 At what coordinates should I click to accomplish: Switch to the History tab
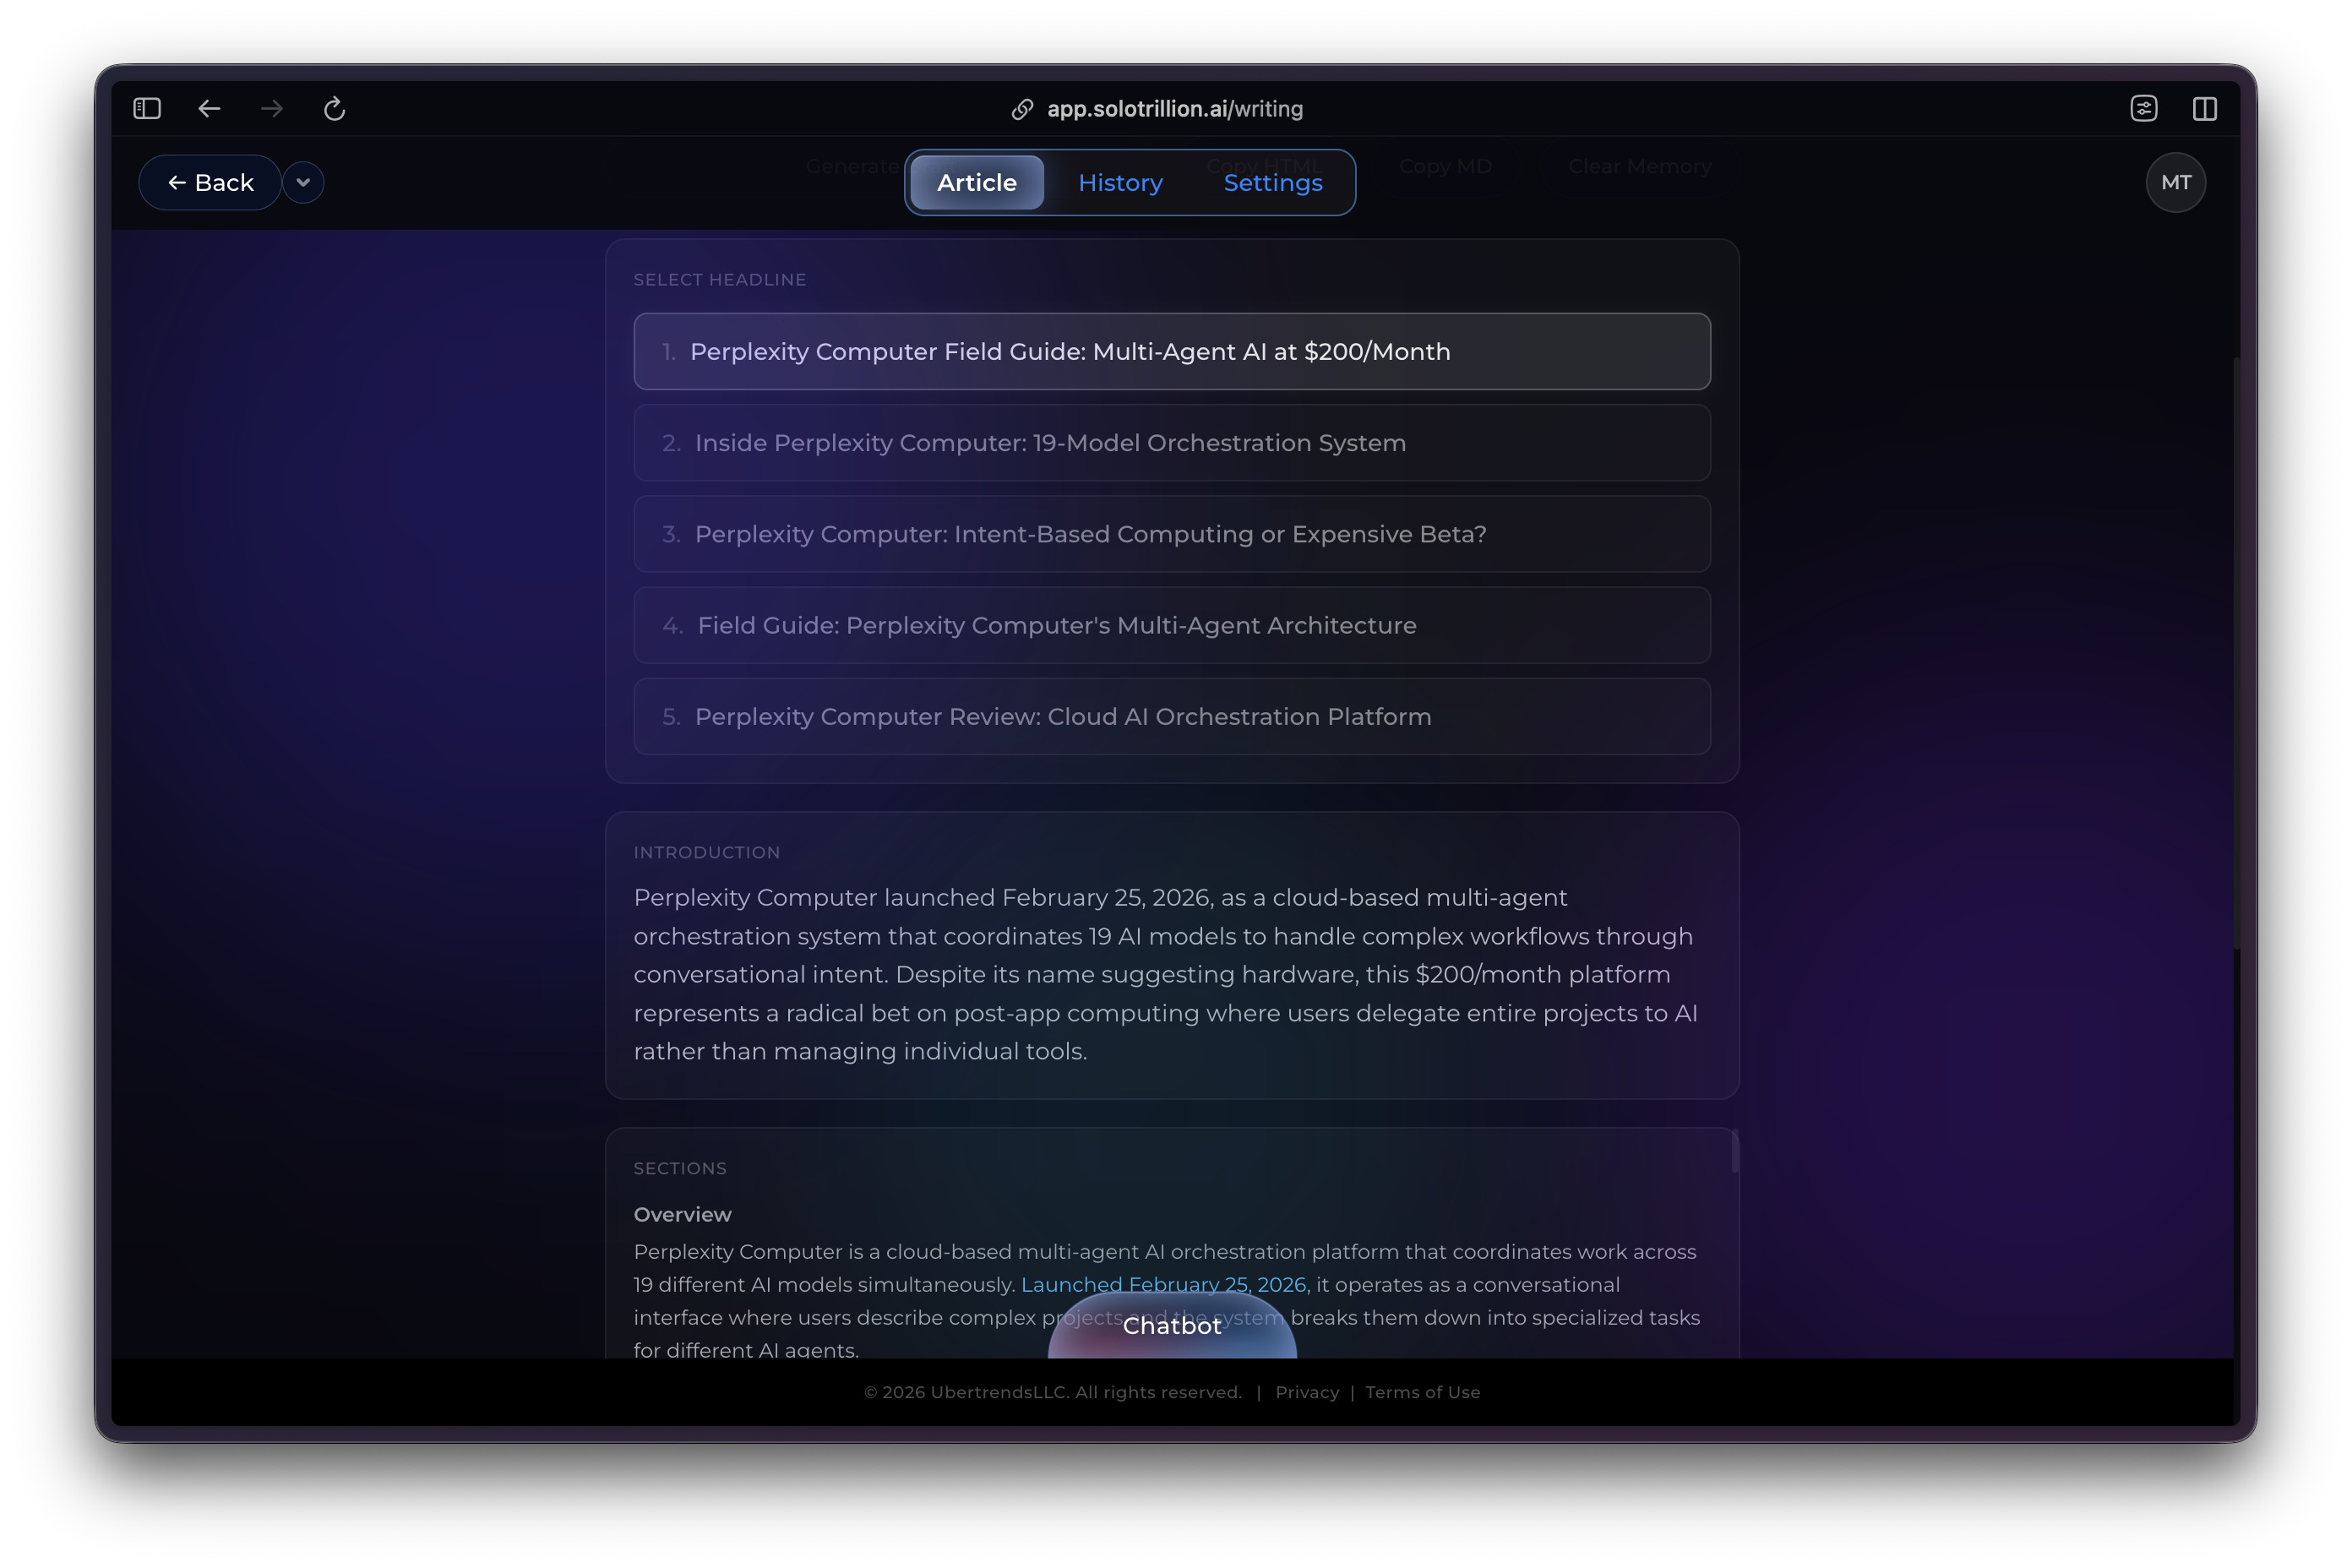coord(1120,182)
